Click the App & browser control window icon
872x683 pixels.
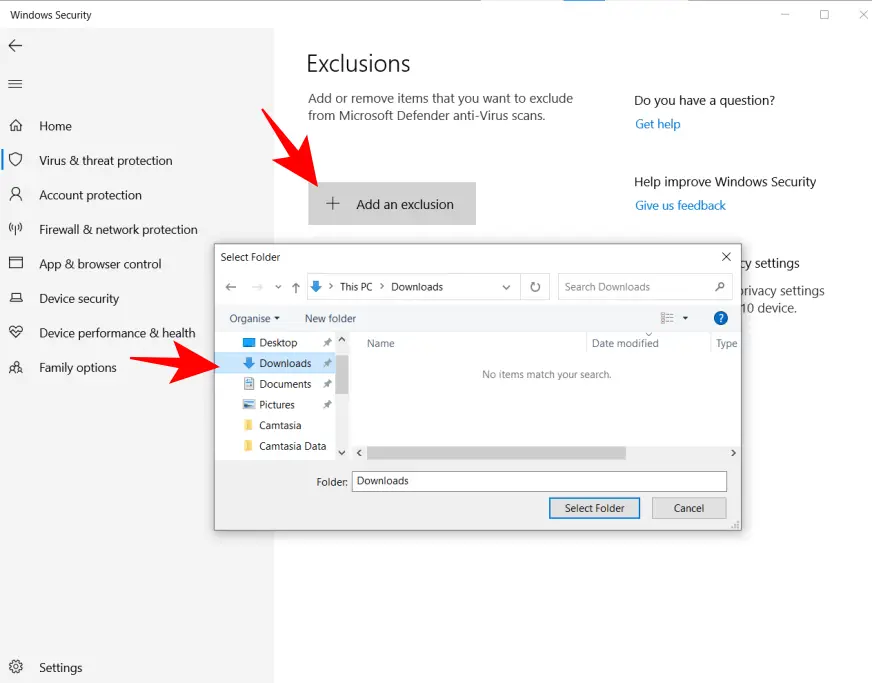(x=16, y=263)
